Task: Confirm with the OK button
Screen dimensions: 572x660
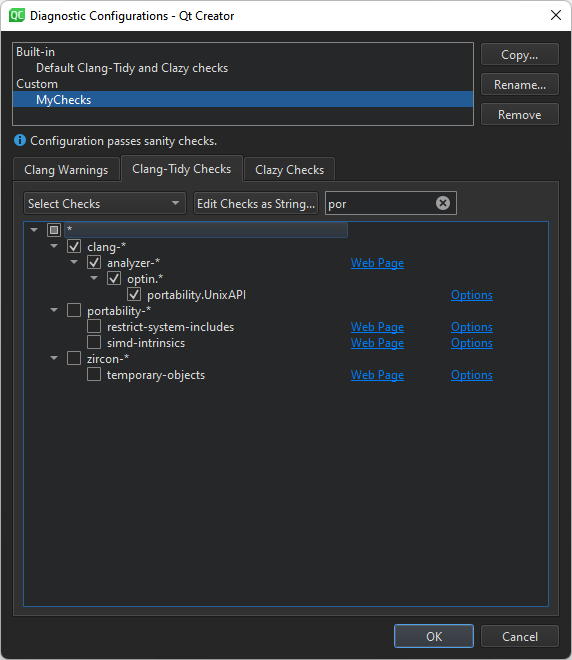Action: click(434, 636)
